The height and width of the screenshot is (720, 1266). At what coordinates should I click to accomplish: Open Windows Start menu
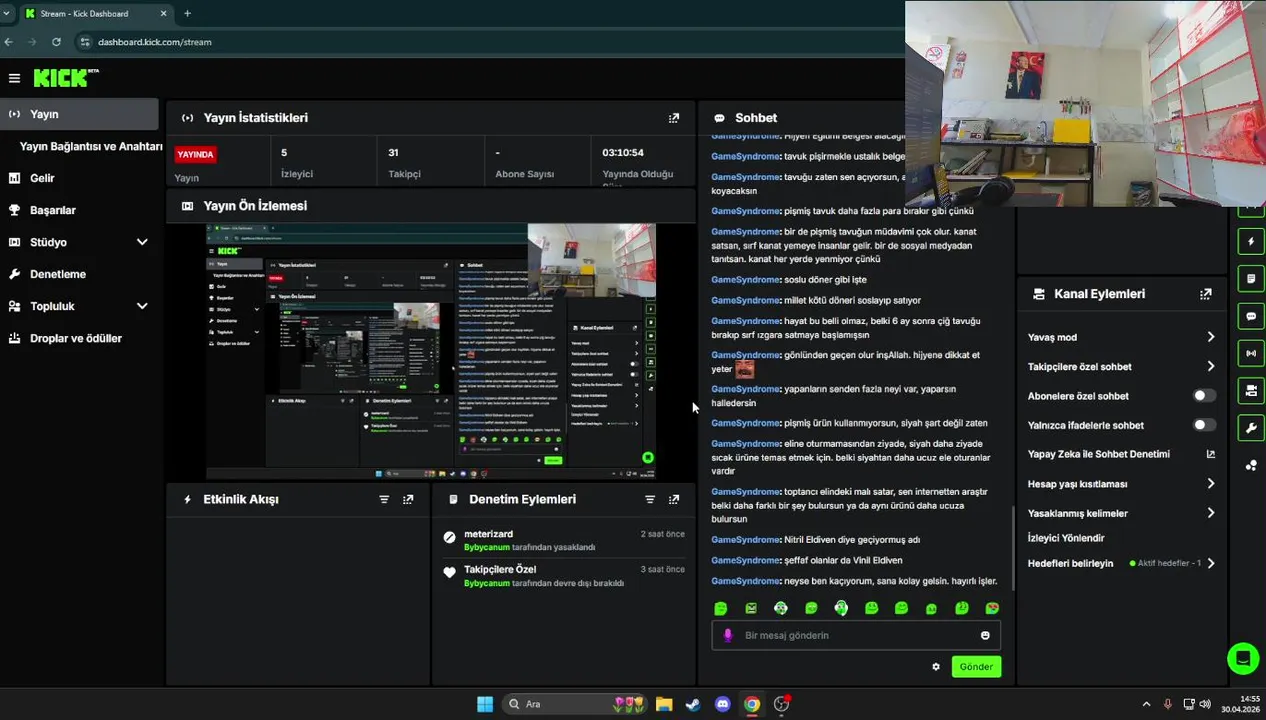pyautogui.click(x=485, y=704)
